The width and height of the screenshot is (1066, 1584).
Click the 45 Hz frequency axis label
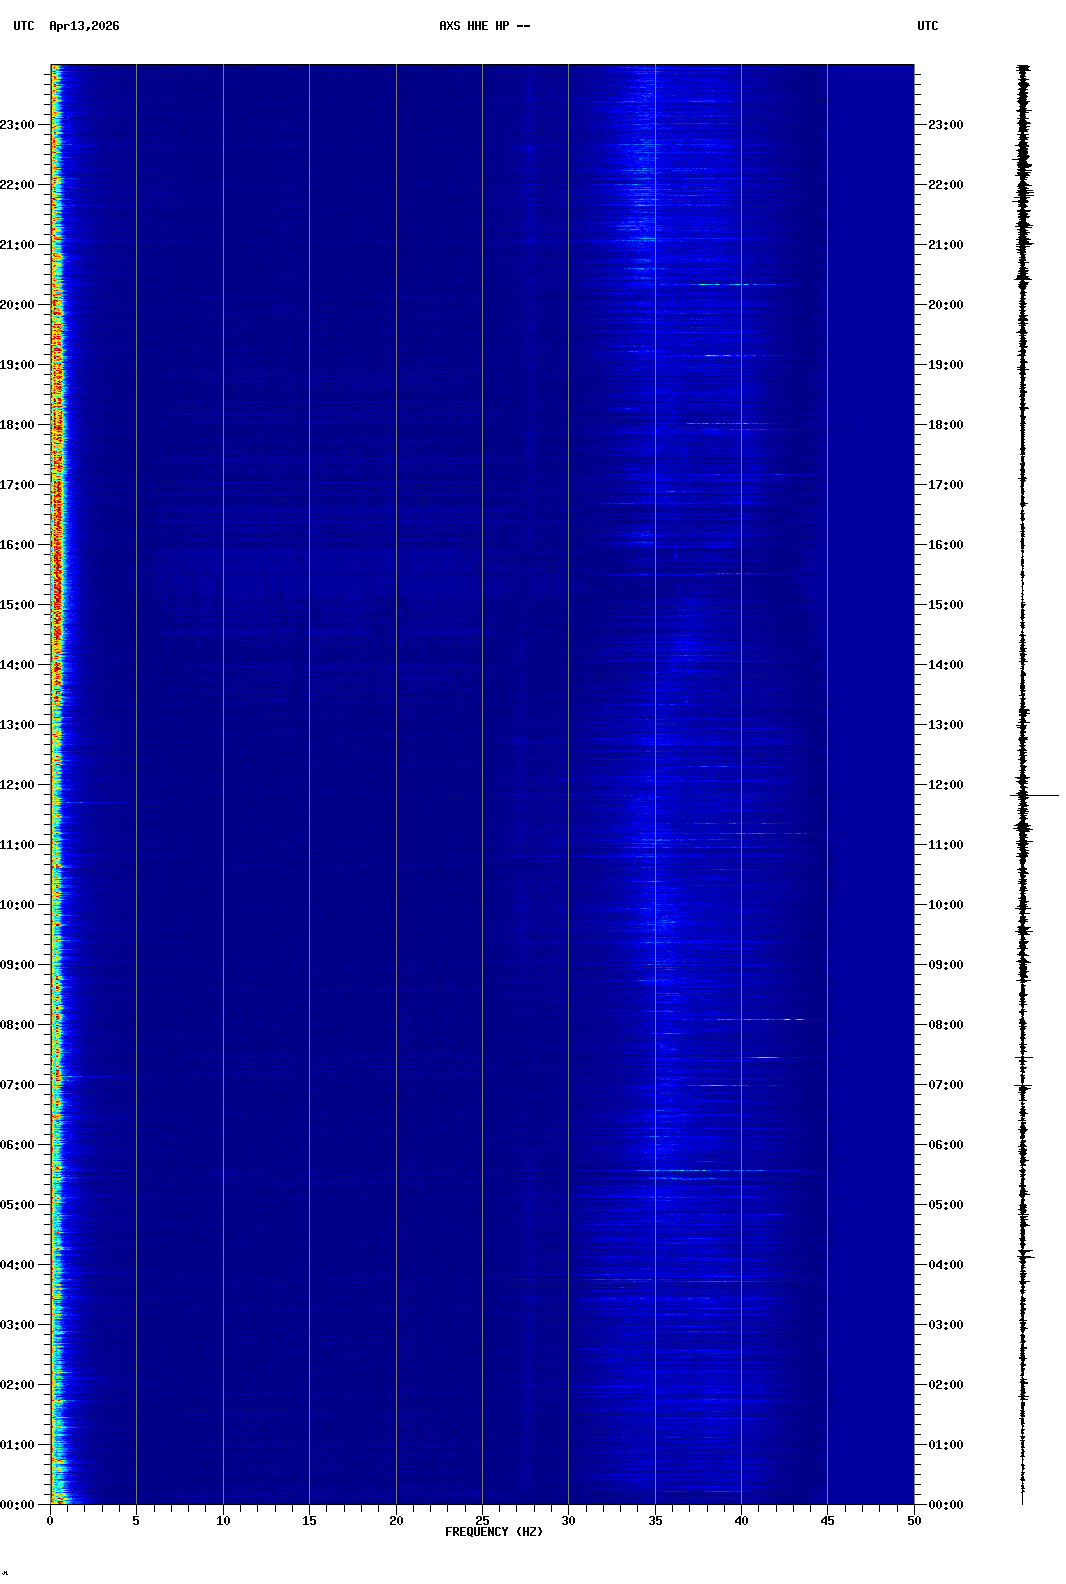[827, 1521]
